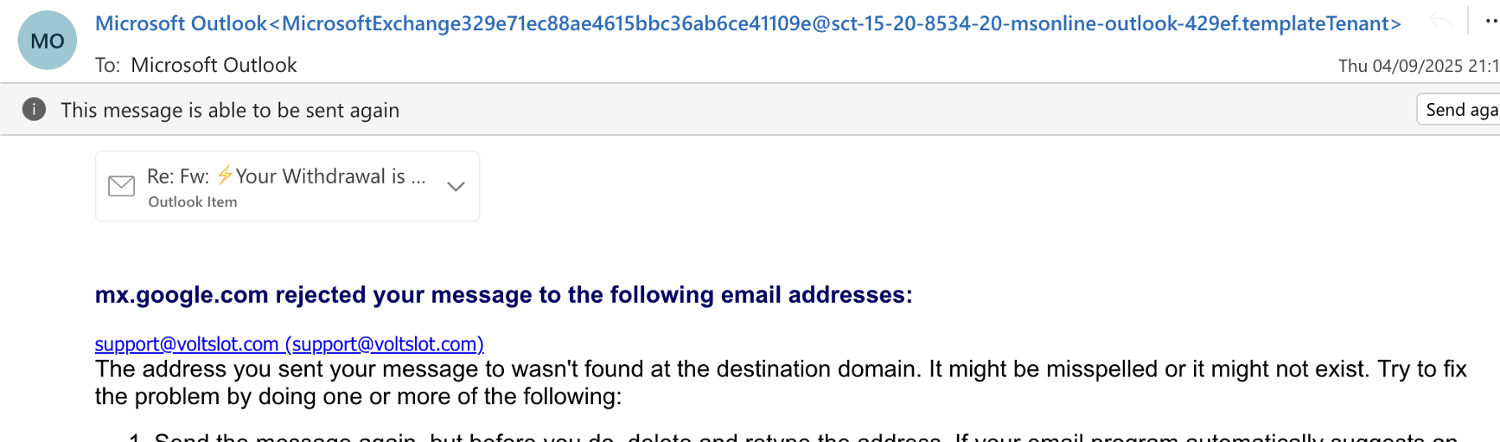This screenshot has height=442, width=1500.
Task: Click the sender name Microsoft Outlook
Action: [182, 23]
